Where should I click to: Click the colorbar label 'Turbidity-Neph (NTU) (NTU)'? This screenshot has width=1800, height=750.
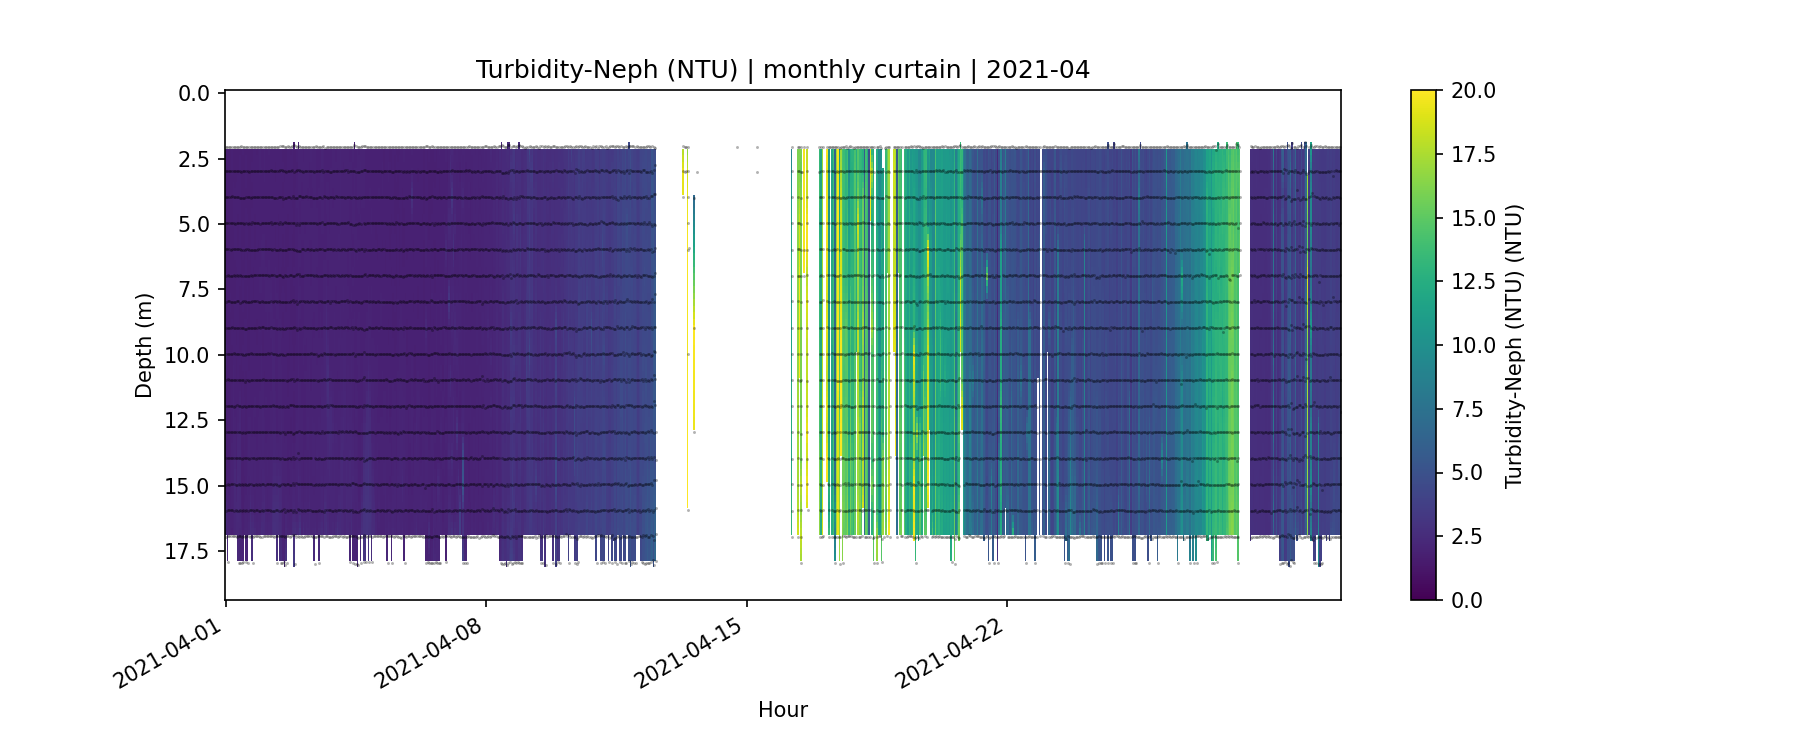click(1513, 346)
